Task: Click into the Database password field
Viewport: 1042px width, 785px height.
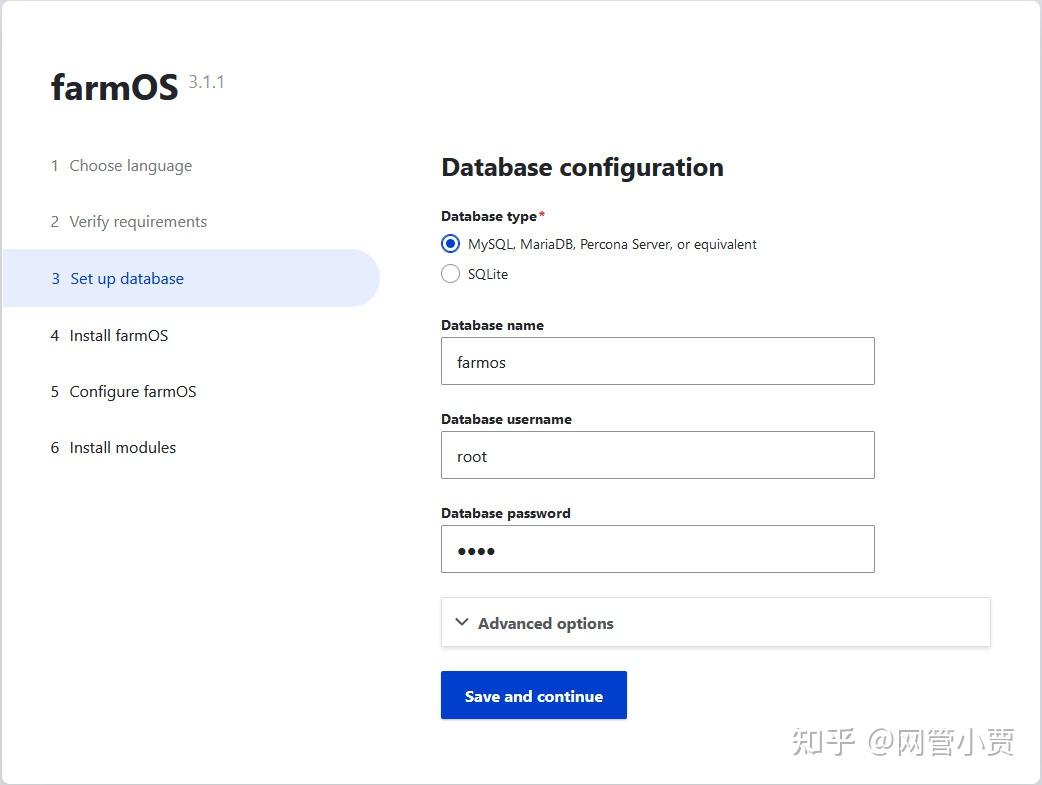Action: tap(658, 549)
